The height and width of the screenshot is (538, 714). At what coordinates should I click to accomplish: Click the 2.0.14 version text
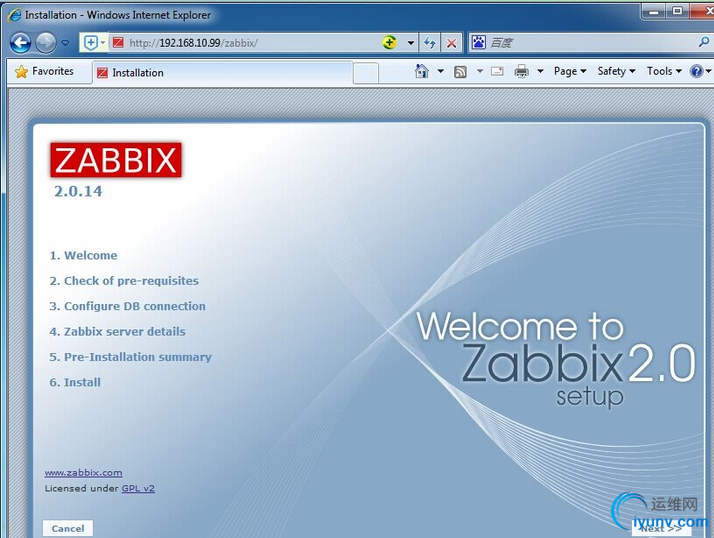click(x=78, y=191)
